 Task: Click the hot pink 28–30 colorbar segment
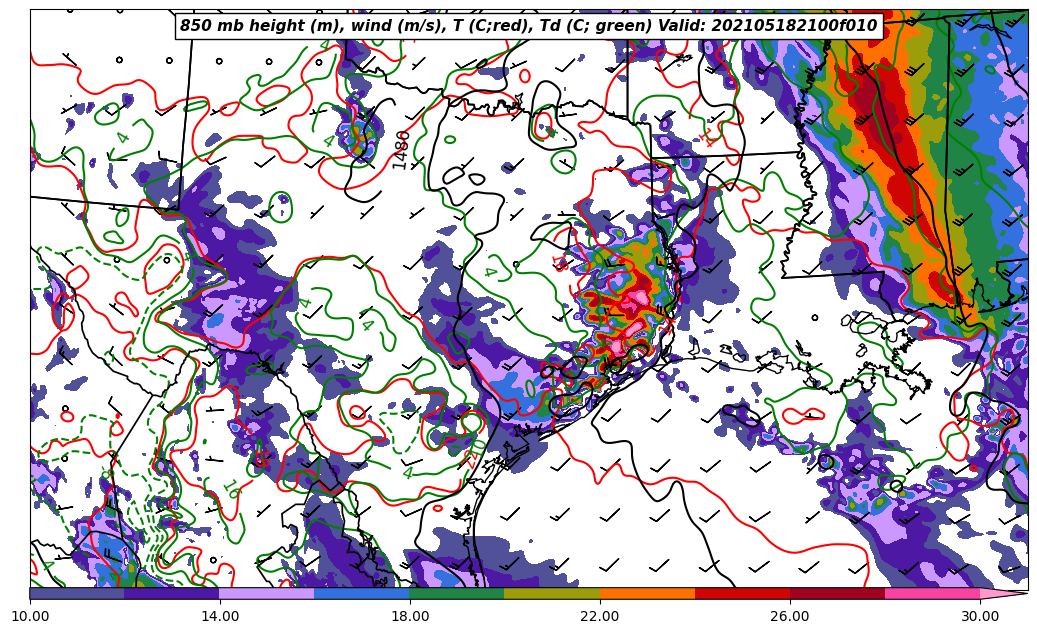[x=932, y=593]
